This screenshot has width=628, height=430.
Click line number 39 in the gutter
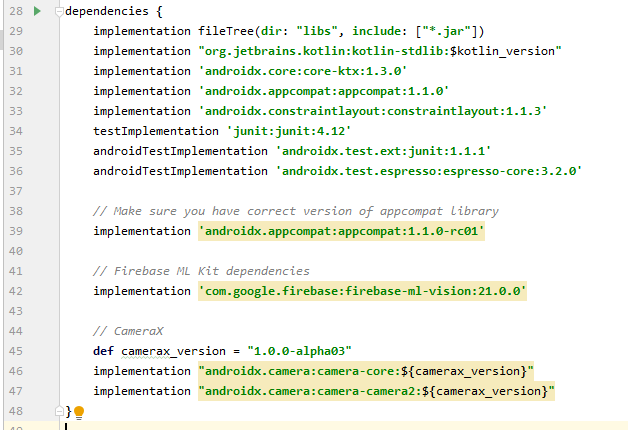[14, 231]
